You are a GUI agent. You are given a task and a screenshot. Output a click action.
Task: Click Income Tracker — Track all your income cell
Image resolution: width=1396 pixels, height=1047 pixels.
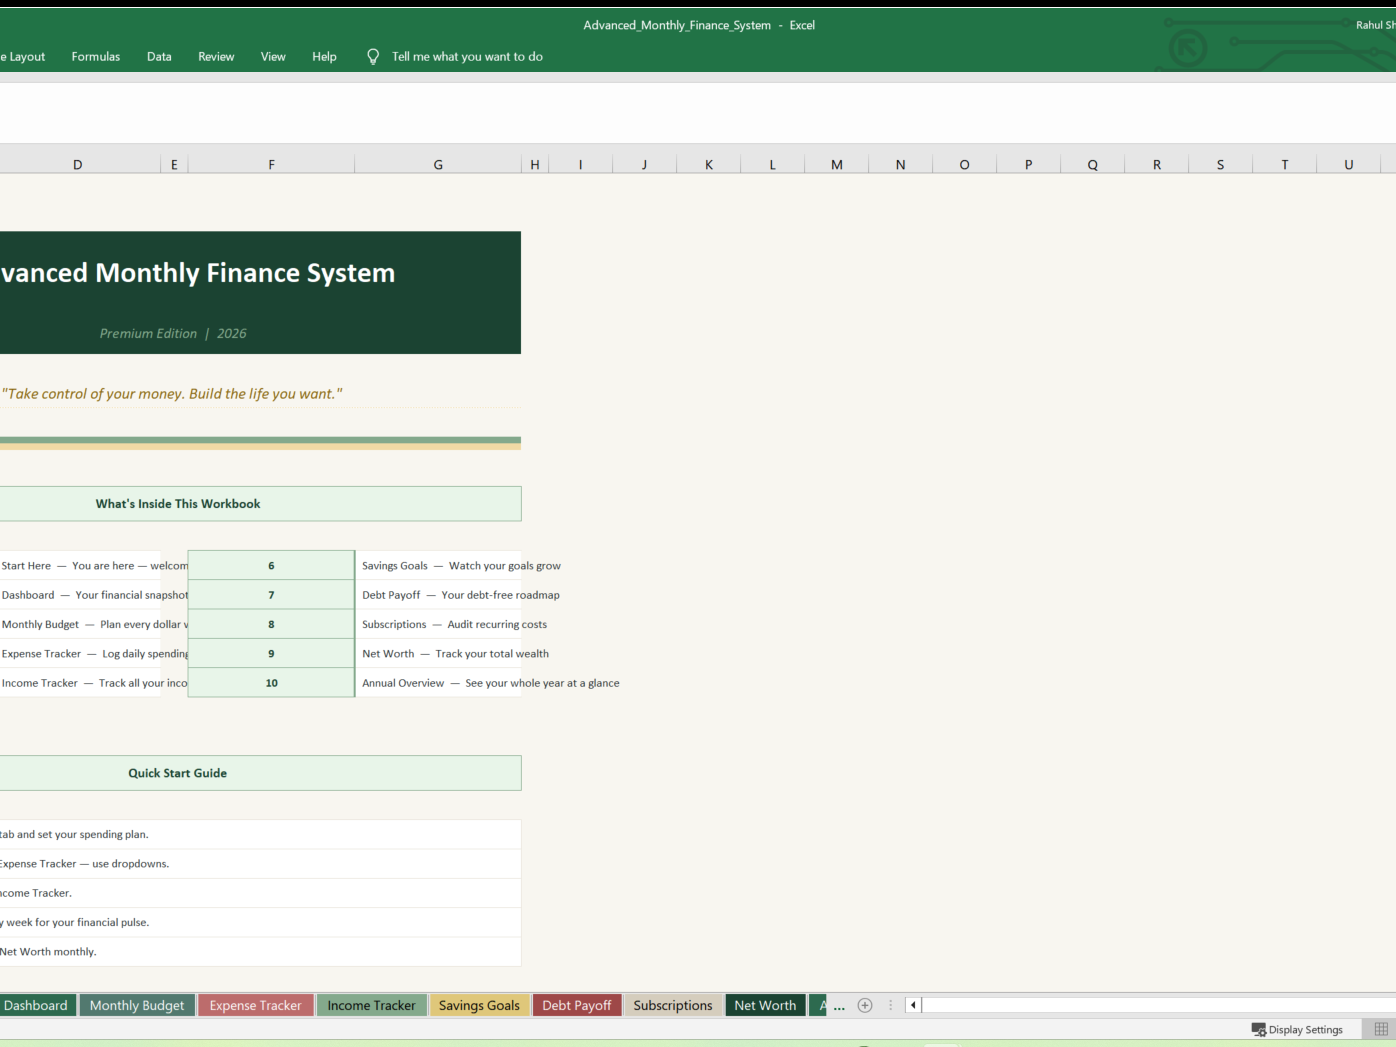[80, 683]
